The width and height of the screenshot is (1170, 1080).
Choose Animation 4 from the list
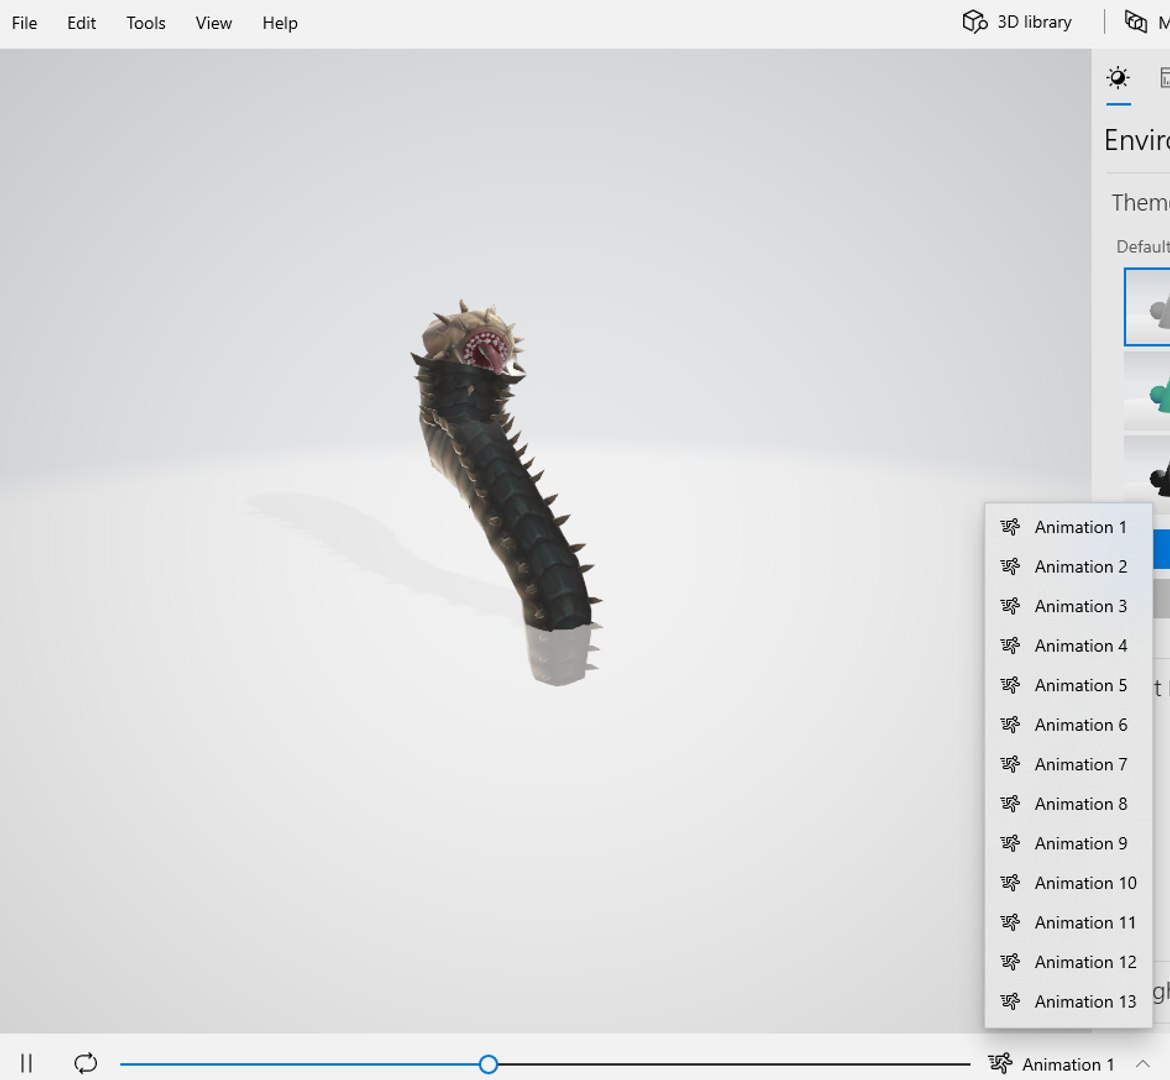click(1069, 646)
